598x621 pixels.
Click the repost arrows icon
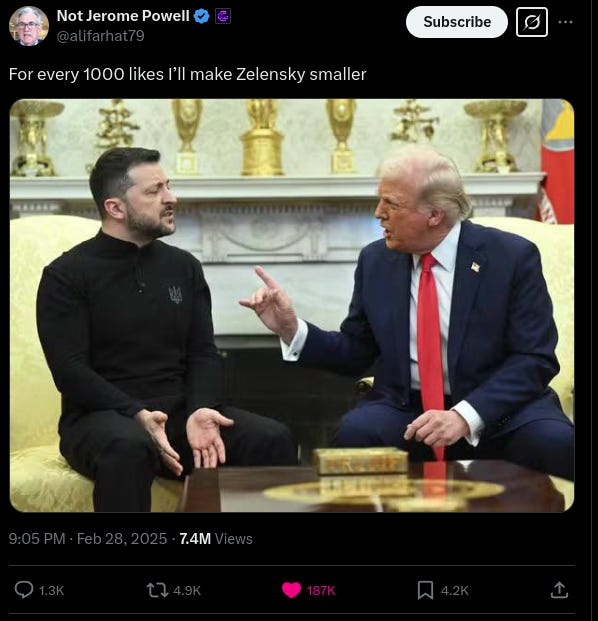pyautogui.click(x=157, y=590)
